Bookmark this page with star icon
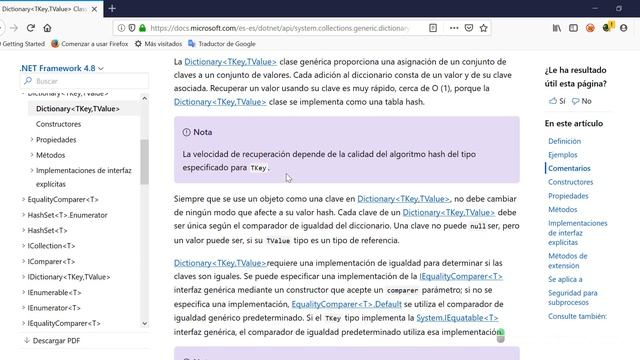The width and height of the screenshot is (640, 360). click(x=484, y=28)
